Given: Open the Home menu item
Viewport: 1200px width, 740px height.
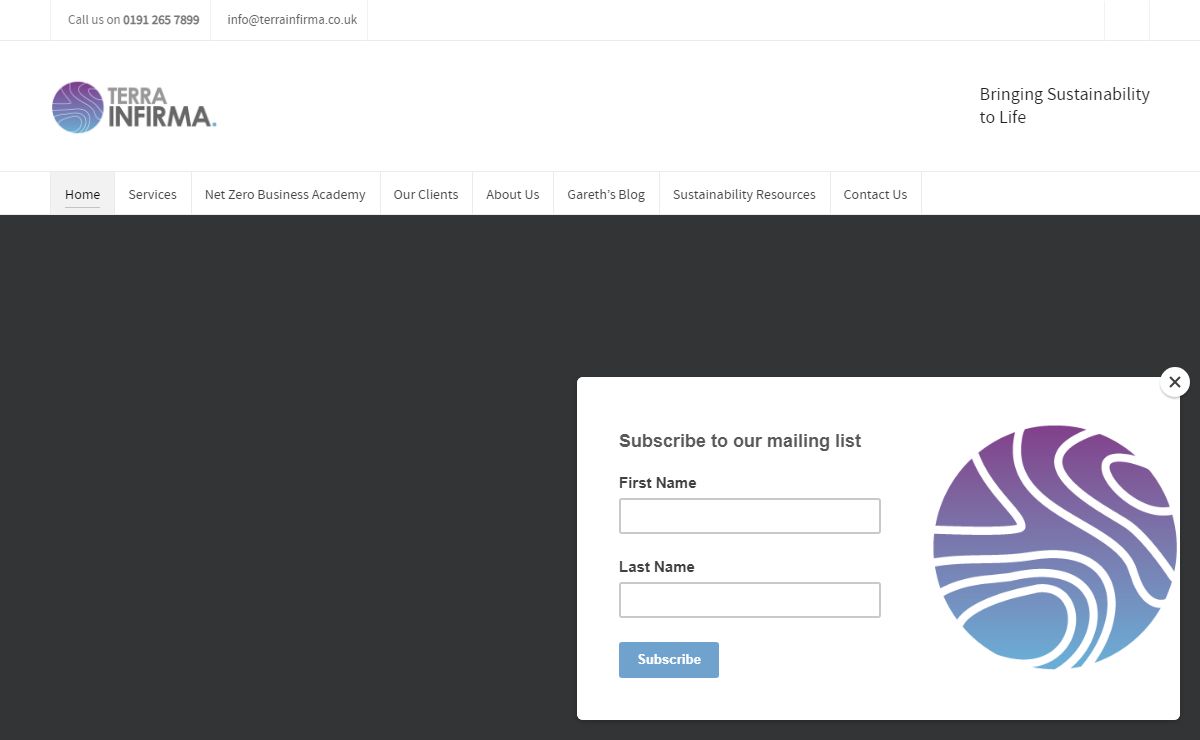Looking at the screenshot, I should (82, 194).
